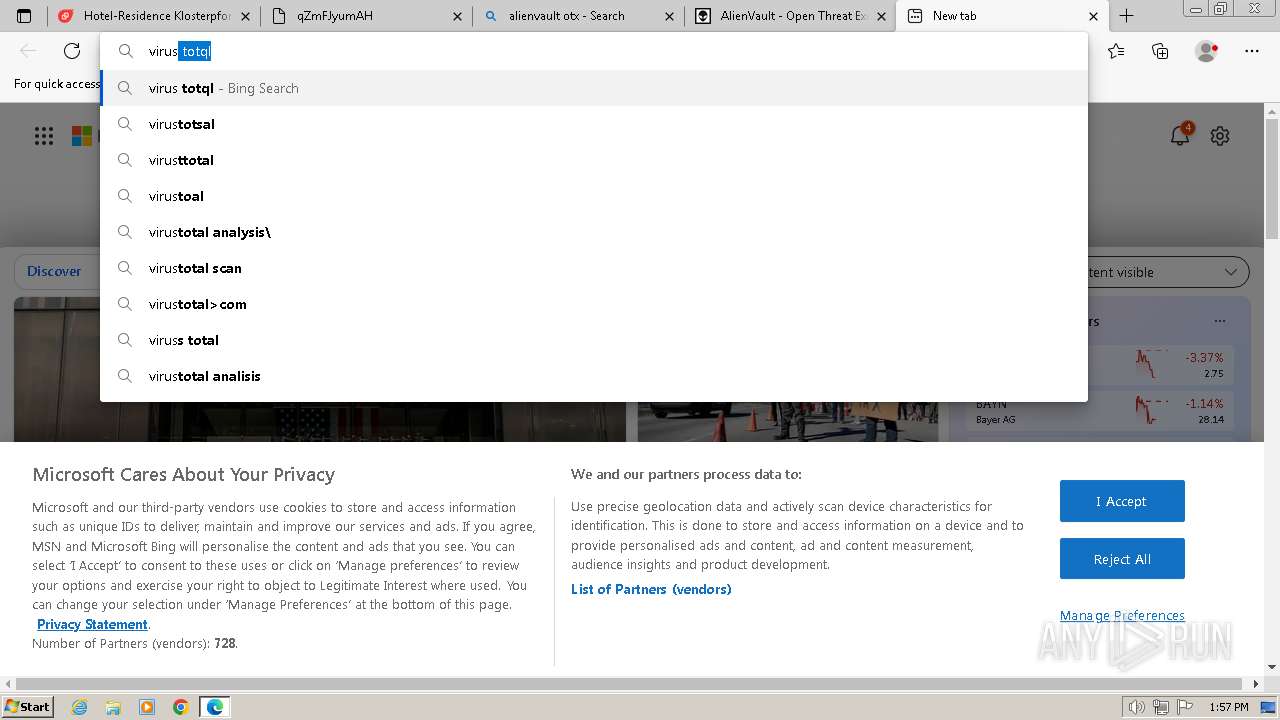Click the taskbar clock 1:57 PM
Image resolution: width=1280 pixels, height=720 pixels.
point(1228,707)
